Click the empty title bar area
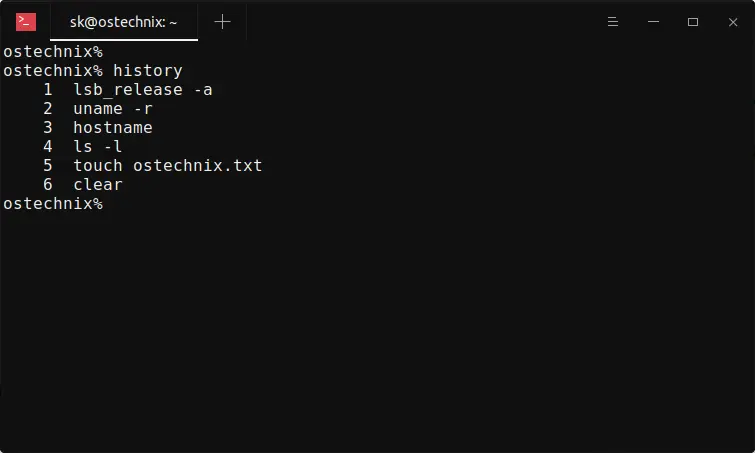755x453 pixels. click(x=424, y=22)
